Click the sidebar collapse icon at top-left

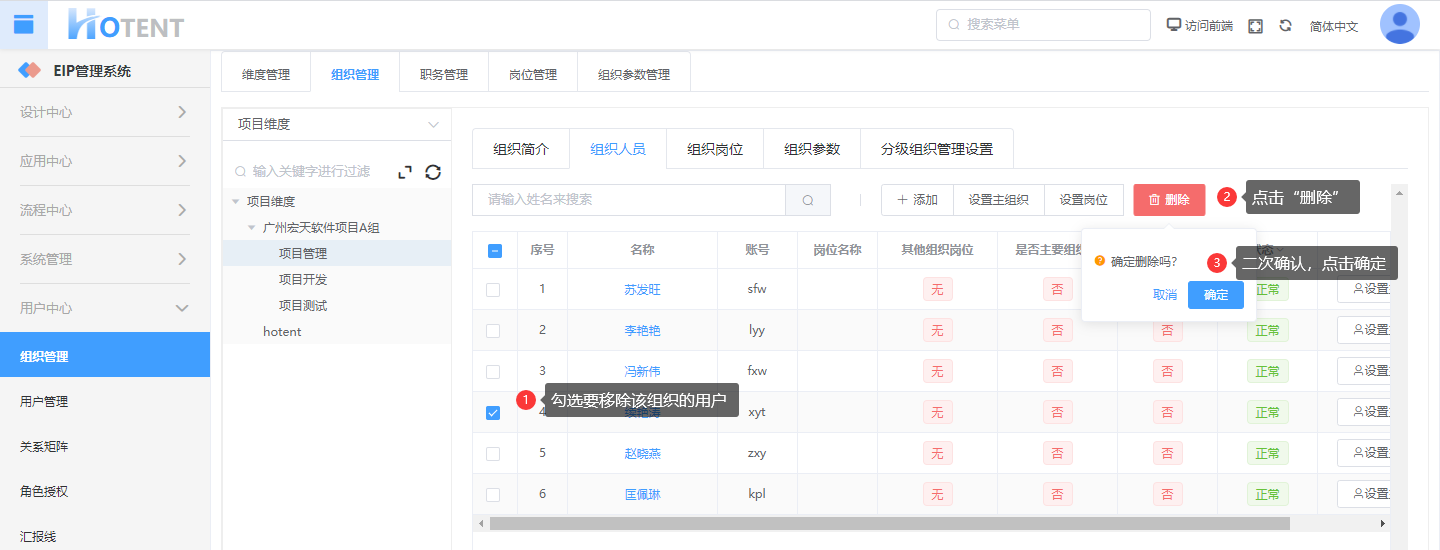23,25
